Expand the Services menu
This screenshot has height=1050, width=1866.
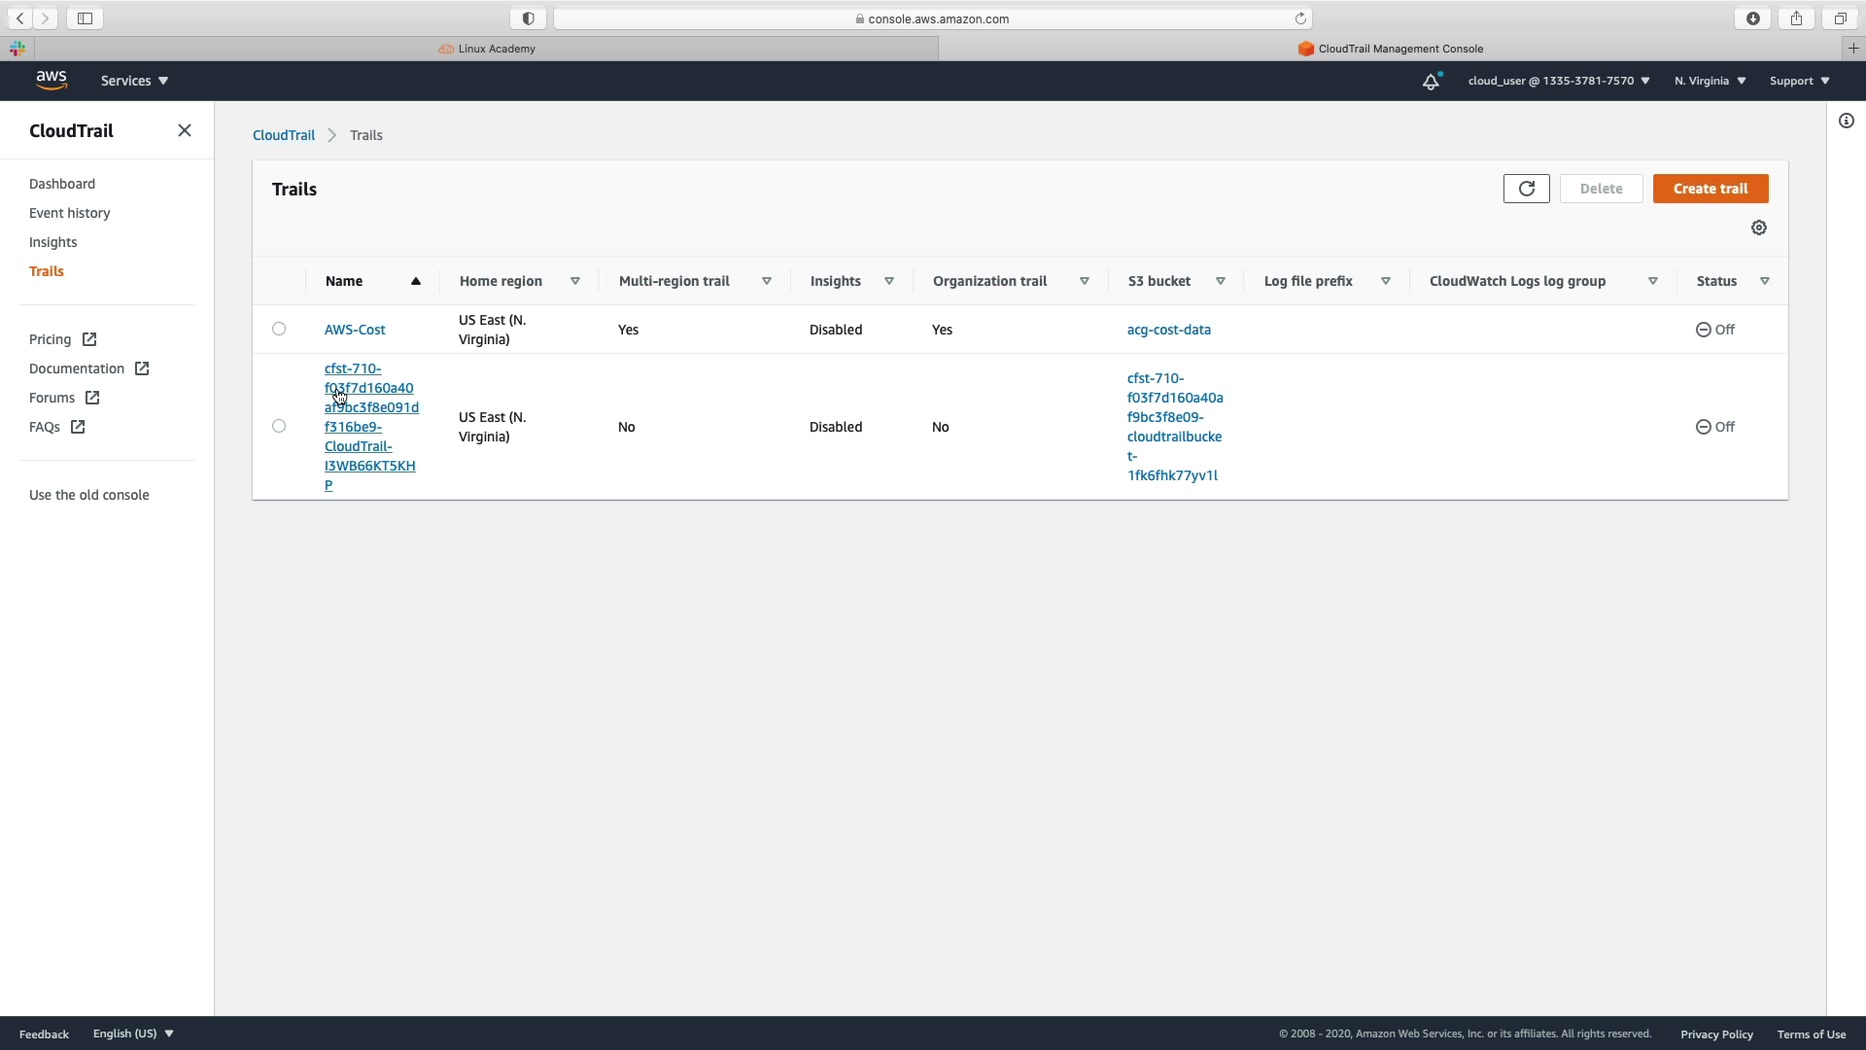134,81
